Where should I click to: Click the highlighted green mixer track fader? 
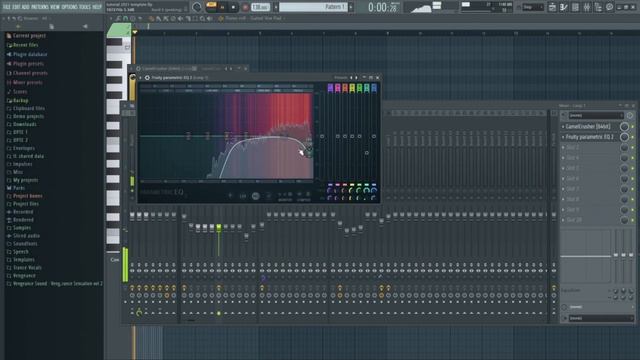219,228
